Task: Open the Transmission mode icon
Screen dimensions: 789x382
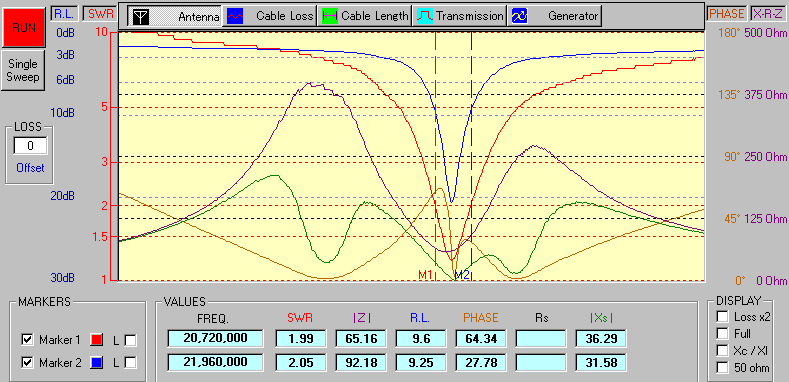Action: [x=424, y=16]
